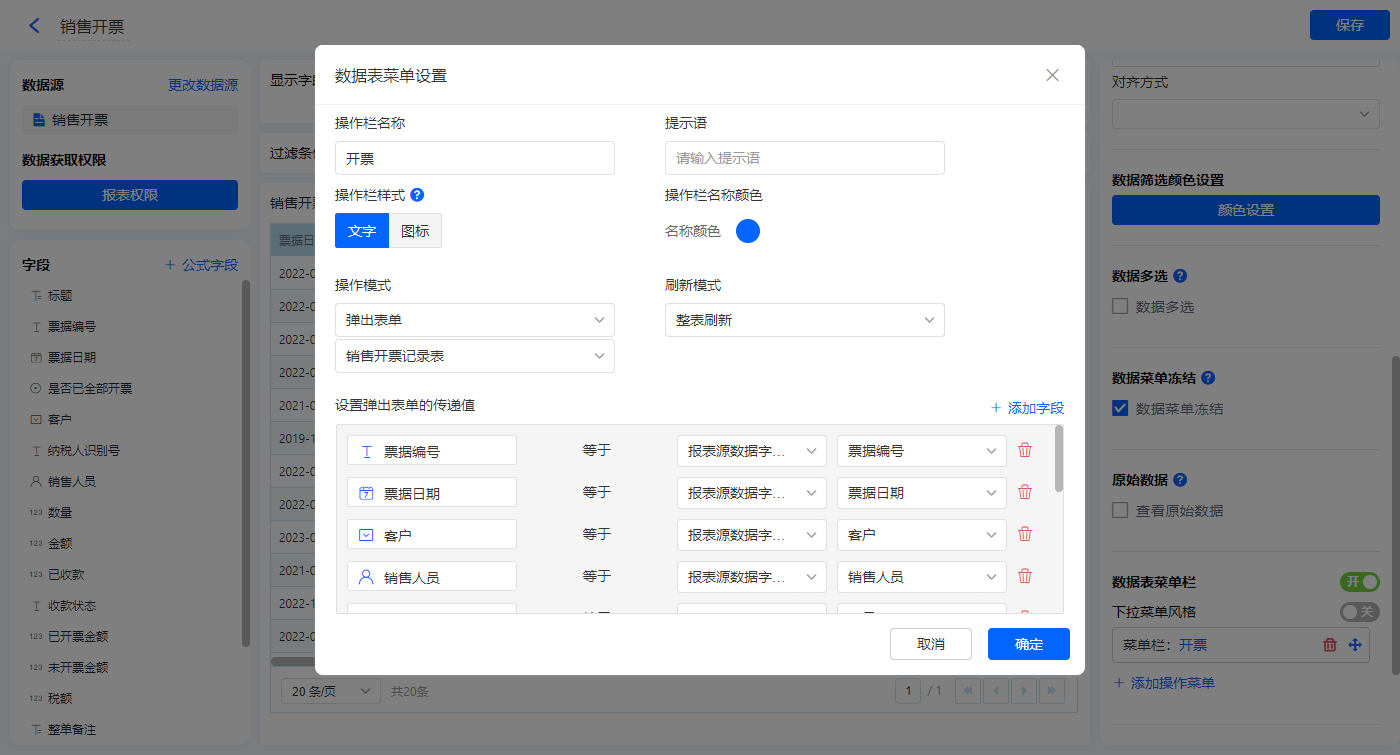Click the move handle on 菜单栏：开票
Viewport: 1400px width, 755px height.
coord(1355,645)
